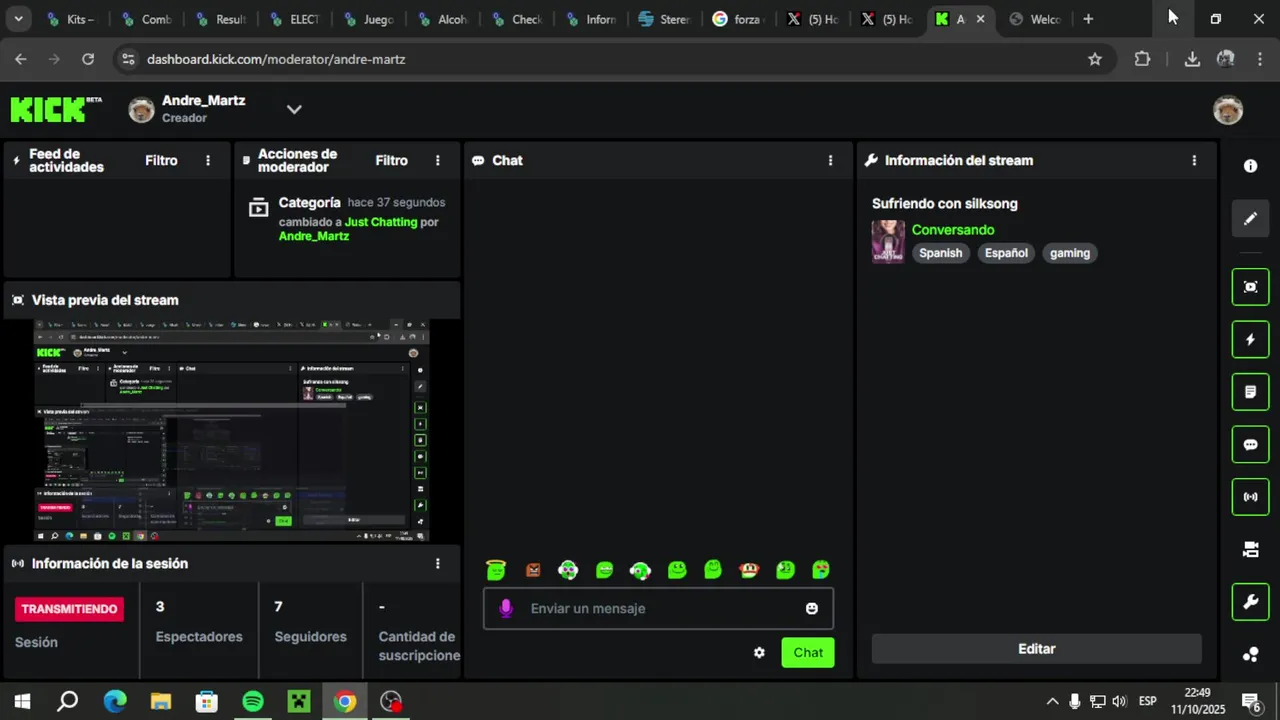1280x720 pixels.
Task: Open Minecraft from the taskbar
Action: tap(299, 701)
